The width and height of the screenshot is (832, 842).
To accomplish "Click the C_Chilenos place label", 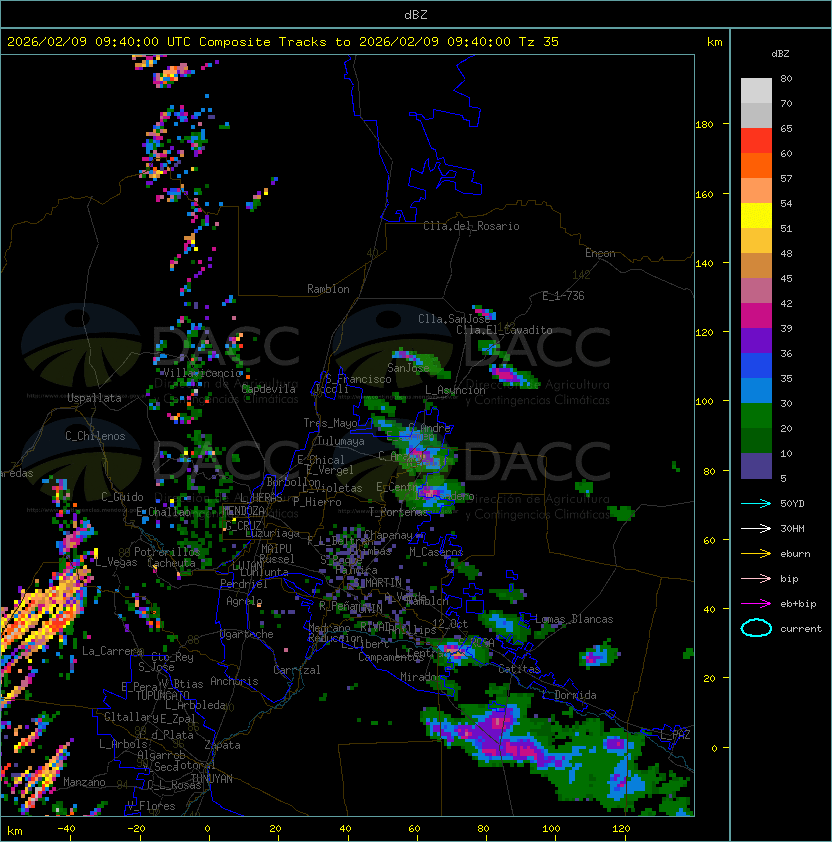I will point(95,436).
